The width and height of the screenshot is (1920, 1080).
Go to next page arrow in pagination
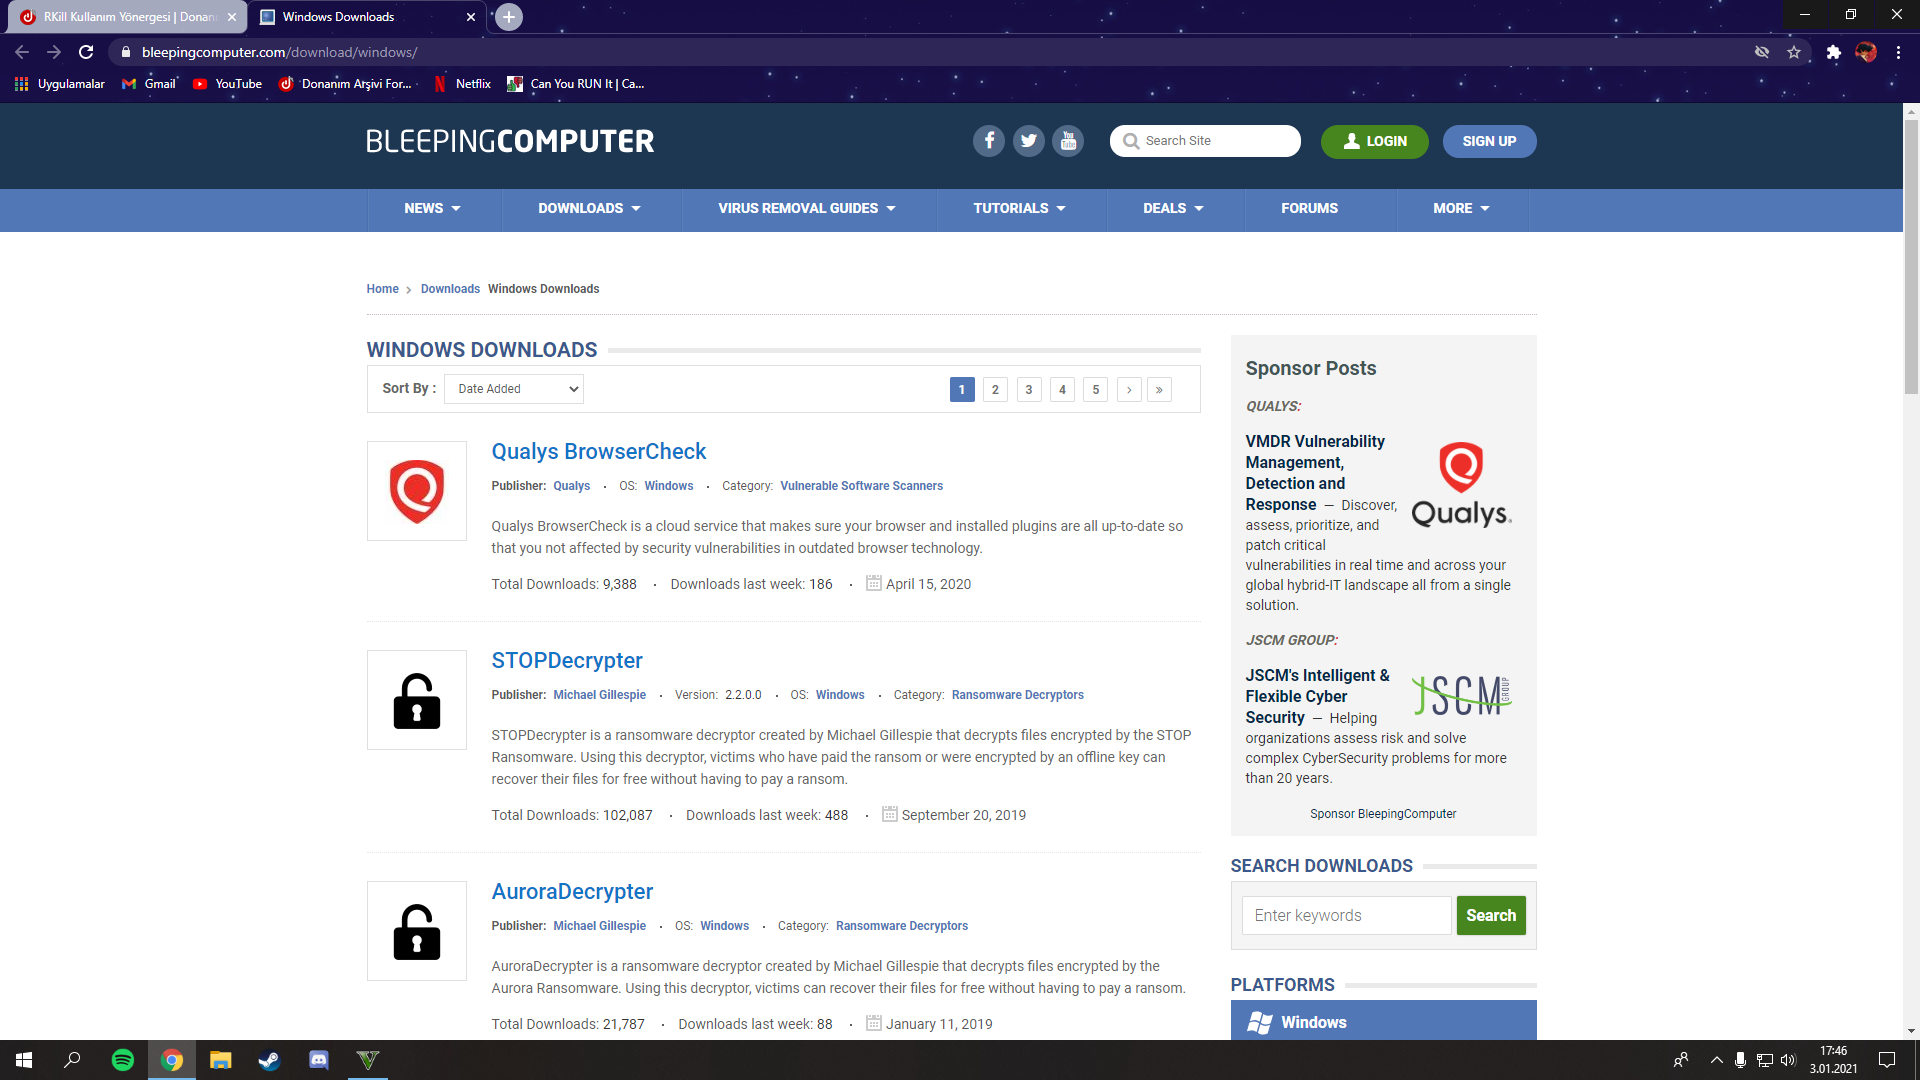tap(1129, 390)
